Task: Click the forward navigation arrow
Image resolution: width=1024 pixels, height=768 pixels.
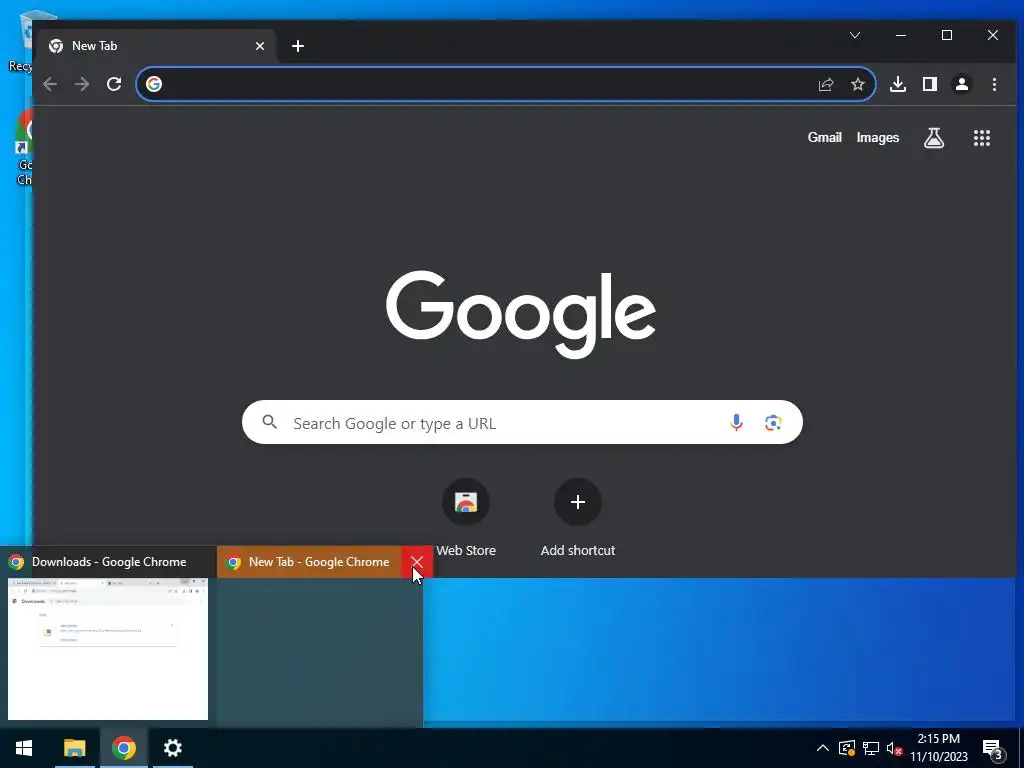Action: coord(82,84)
